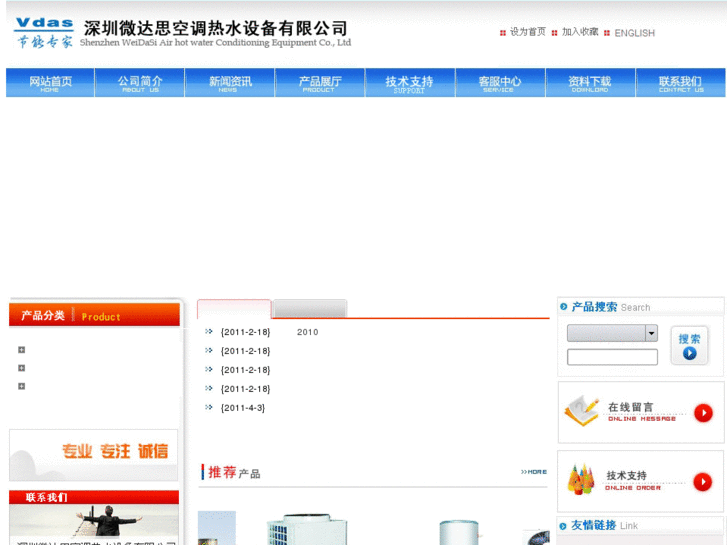Click the Vdas company logo
Screen dimensions: 727x545
point(44,32)
